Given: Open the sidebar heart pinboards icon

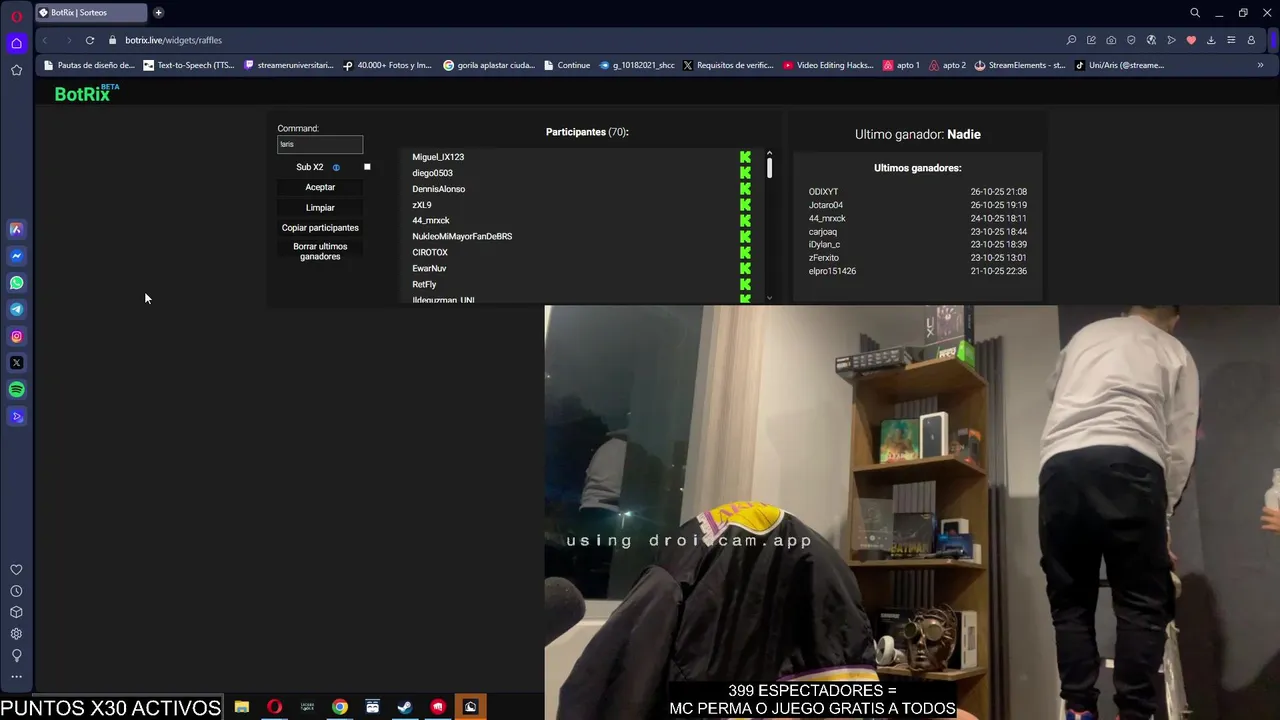Looking at the screenshot, I should point(16,570).
